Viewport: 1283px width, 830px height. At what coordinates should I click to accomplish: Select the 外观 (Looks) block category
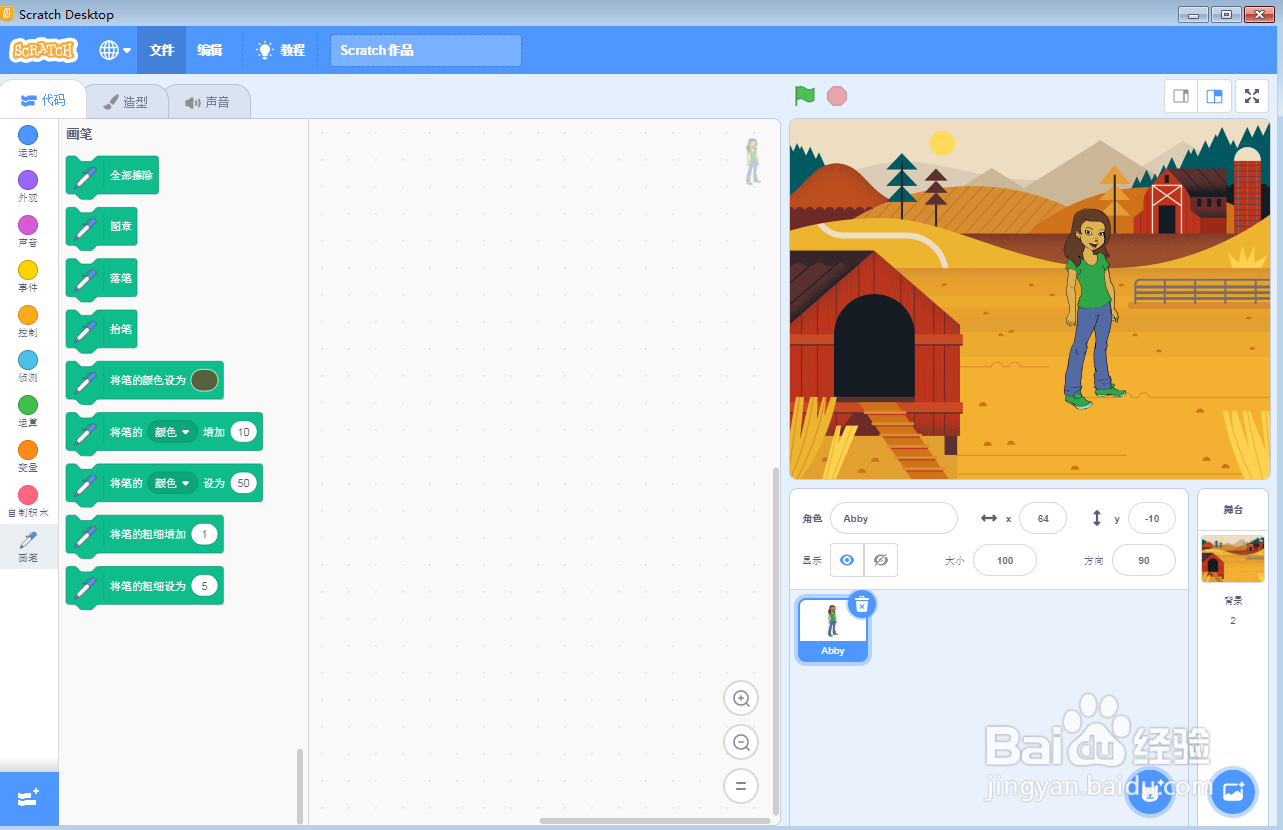(27, 185)
